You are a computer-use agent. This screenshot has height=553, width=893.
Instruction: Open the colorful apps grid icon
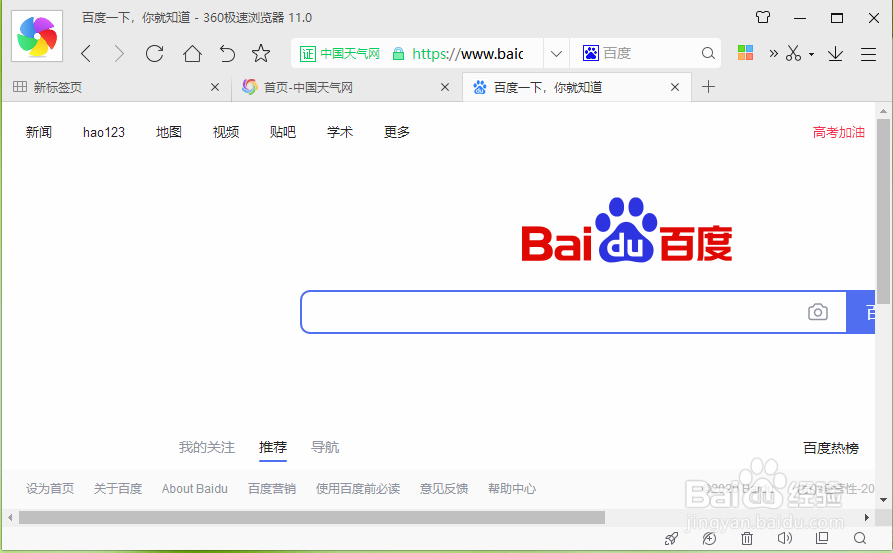pos(745,52)
